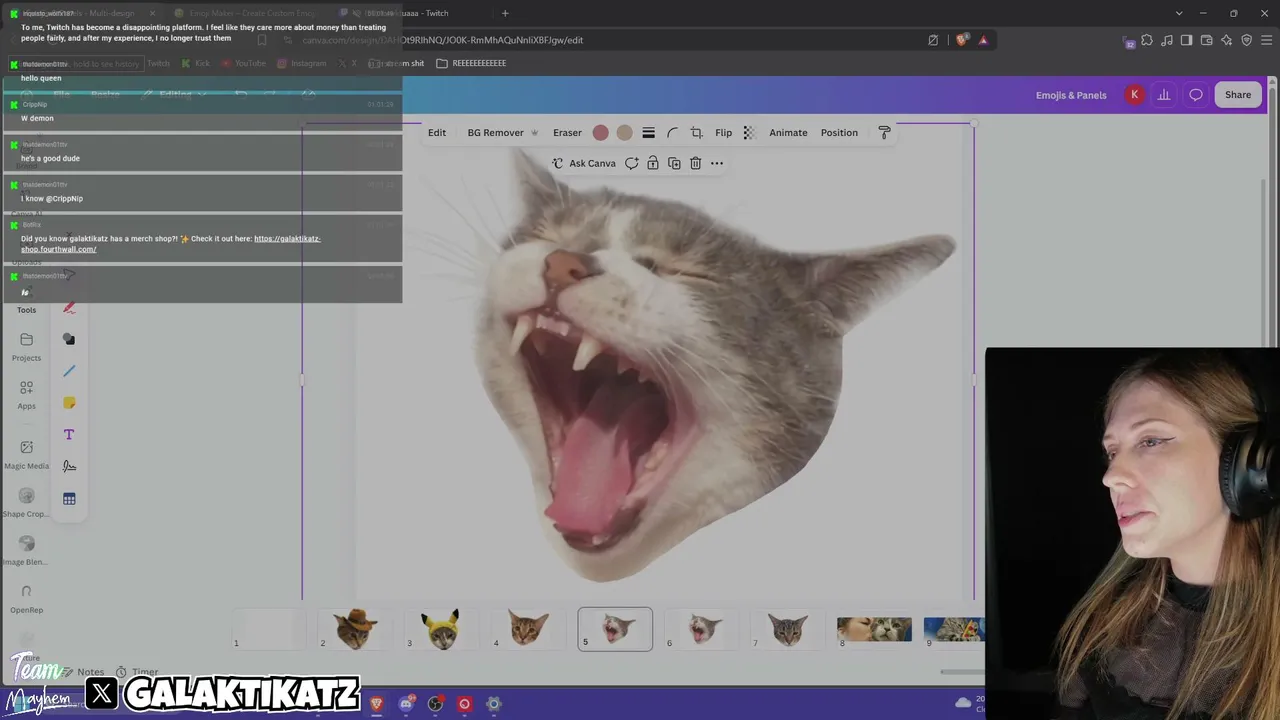
Task: Select the purple Text tool
Action: click(x=69, y=434)
